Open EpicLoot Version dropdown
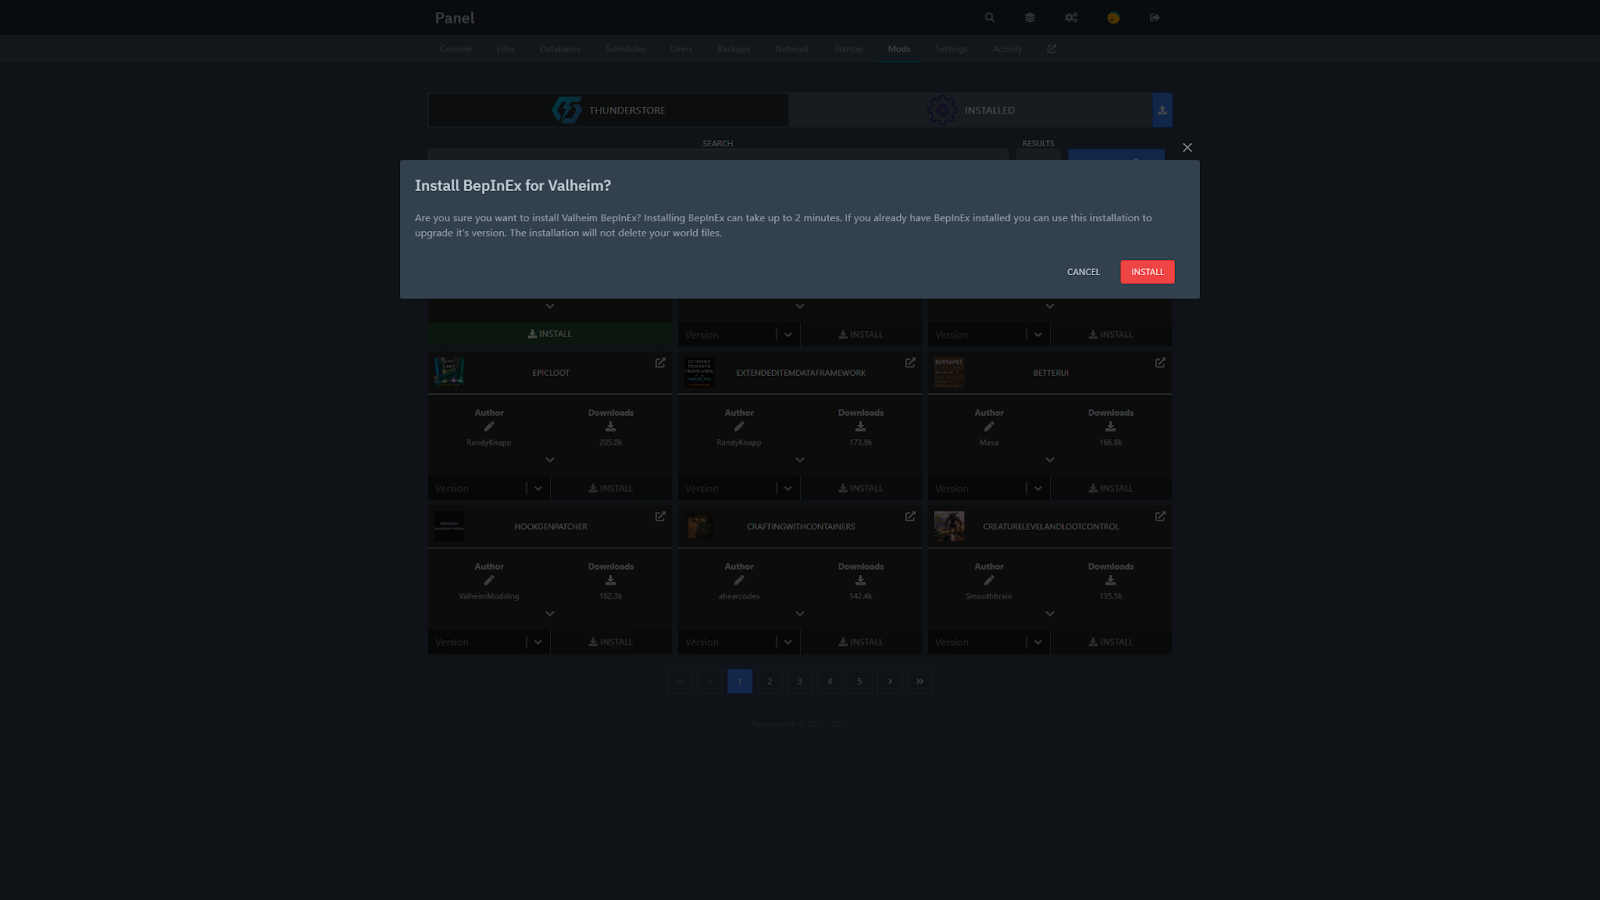The width and height of the screenshot is (1600, 900). pos(489,488)
